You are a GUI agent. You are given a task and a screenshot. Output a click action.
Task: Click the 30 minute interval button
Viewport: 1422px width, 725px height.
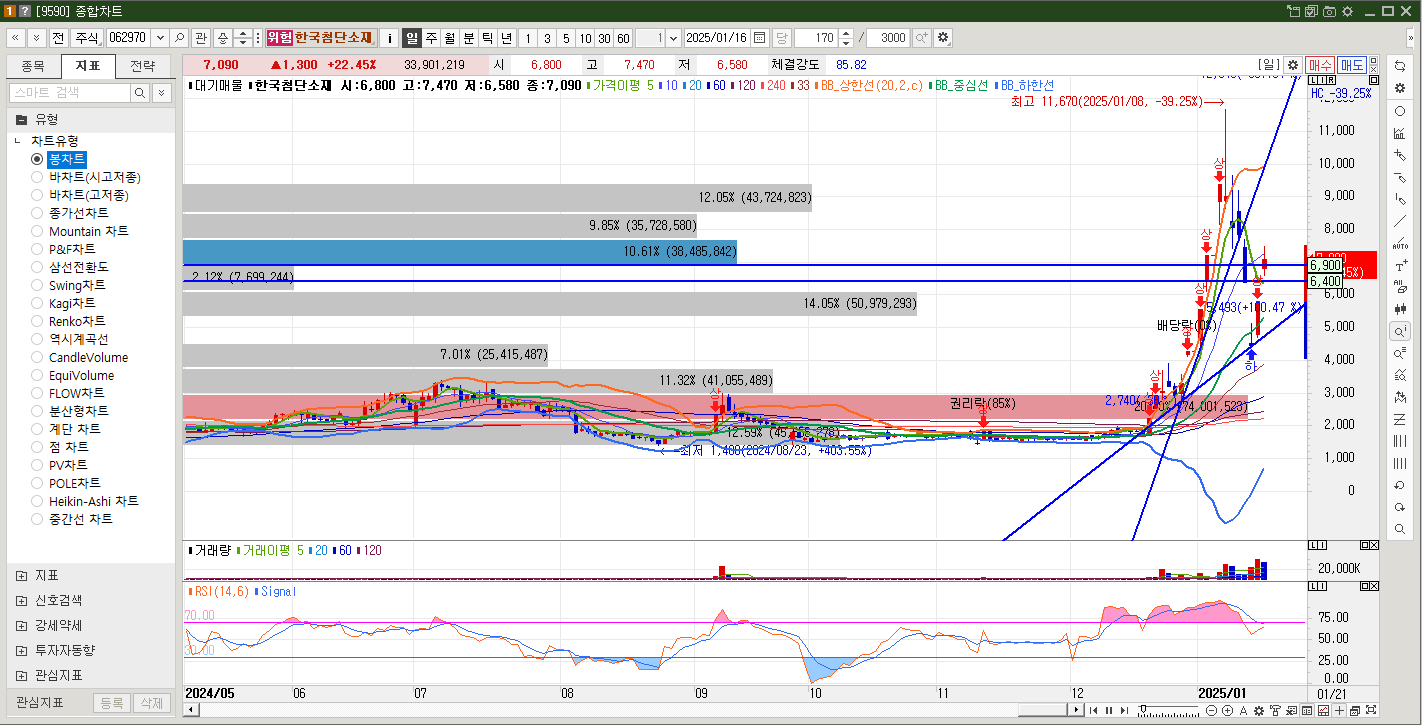pos(604,38)
